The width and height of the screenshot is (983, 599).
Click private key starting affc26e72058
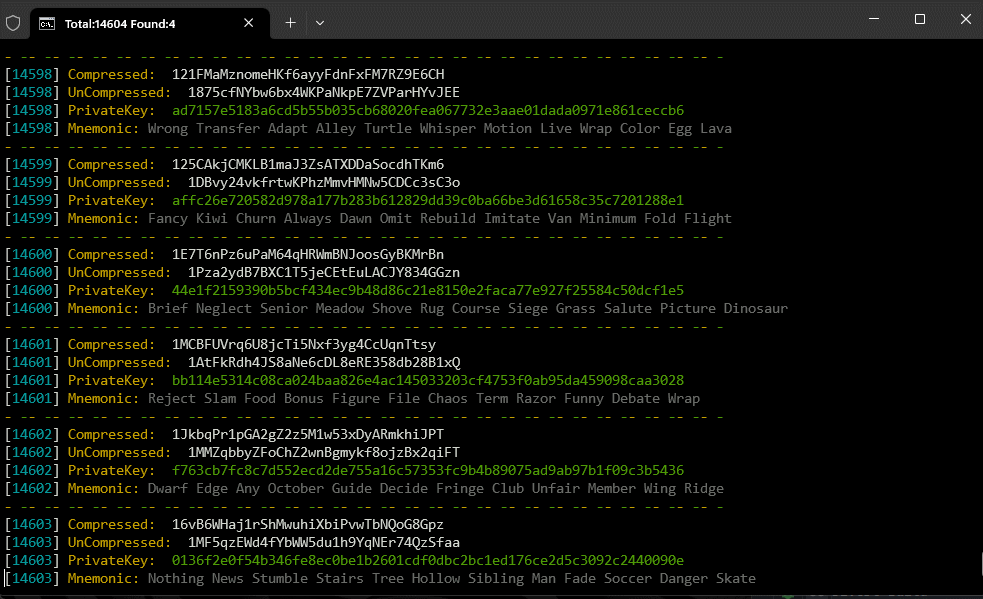click(x=428, y=201)
